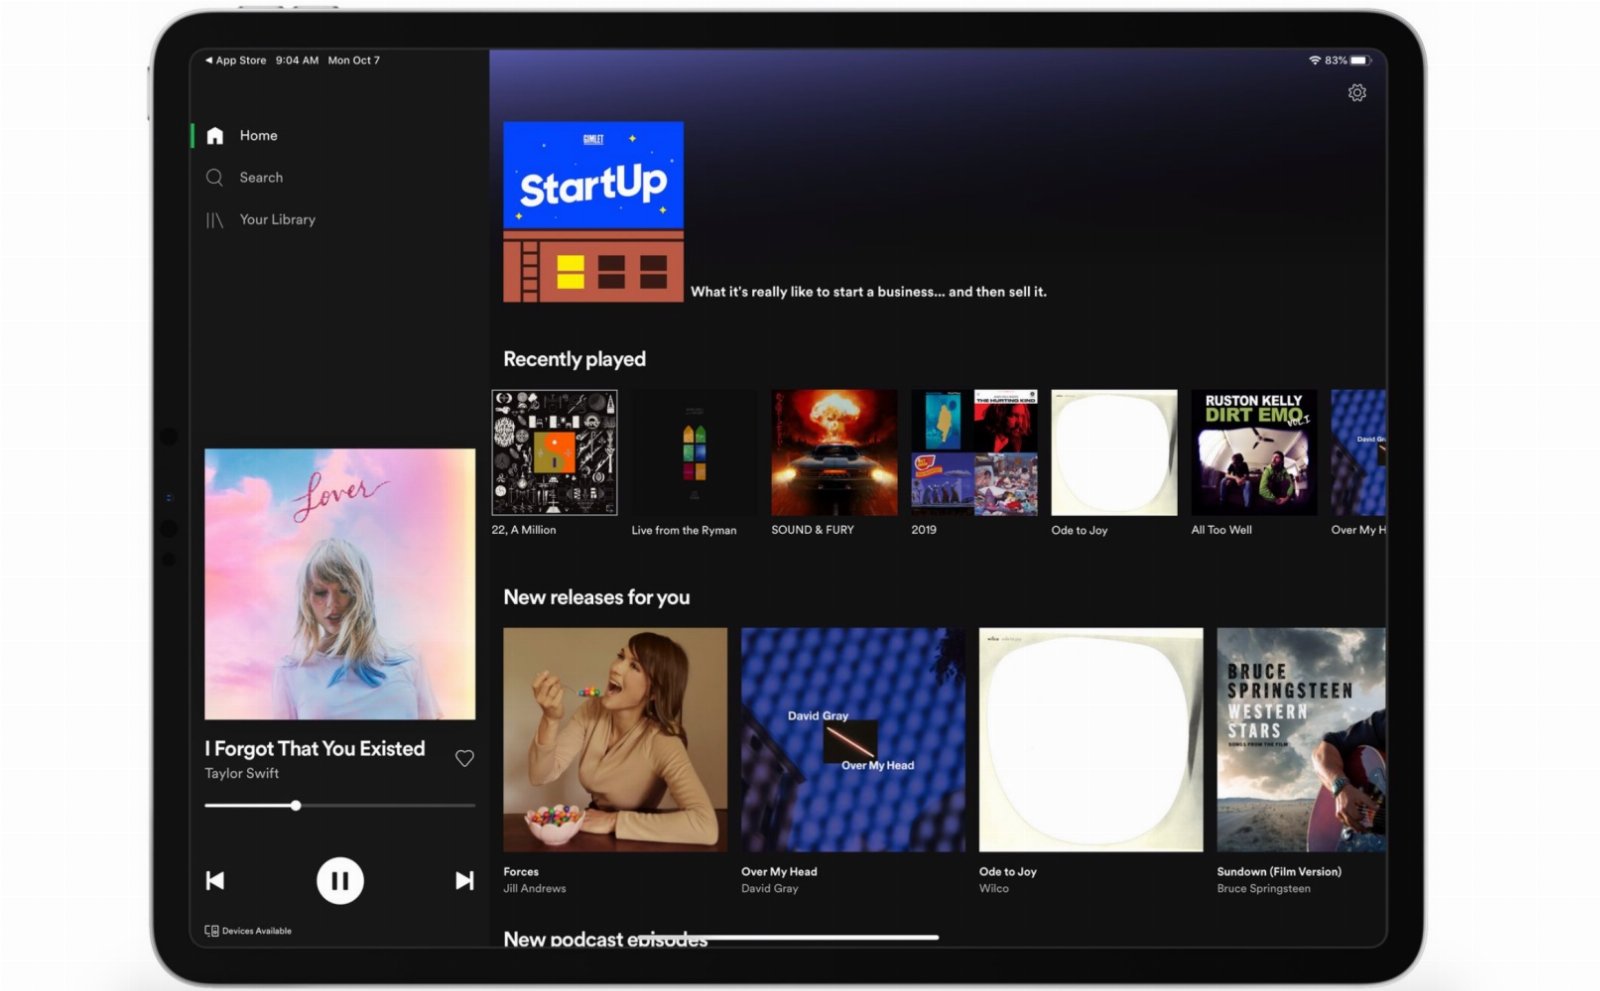Open Ode to Joy in New releases

coord(1091,740)
